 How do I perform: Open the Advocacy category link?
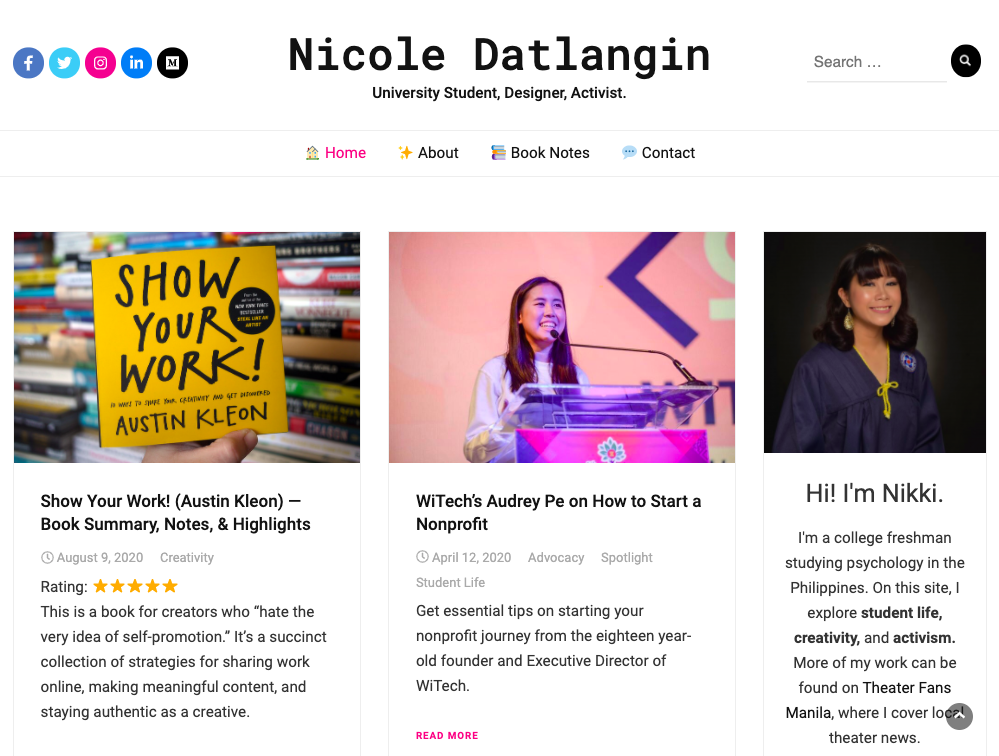pos(556,557)
